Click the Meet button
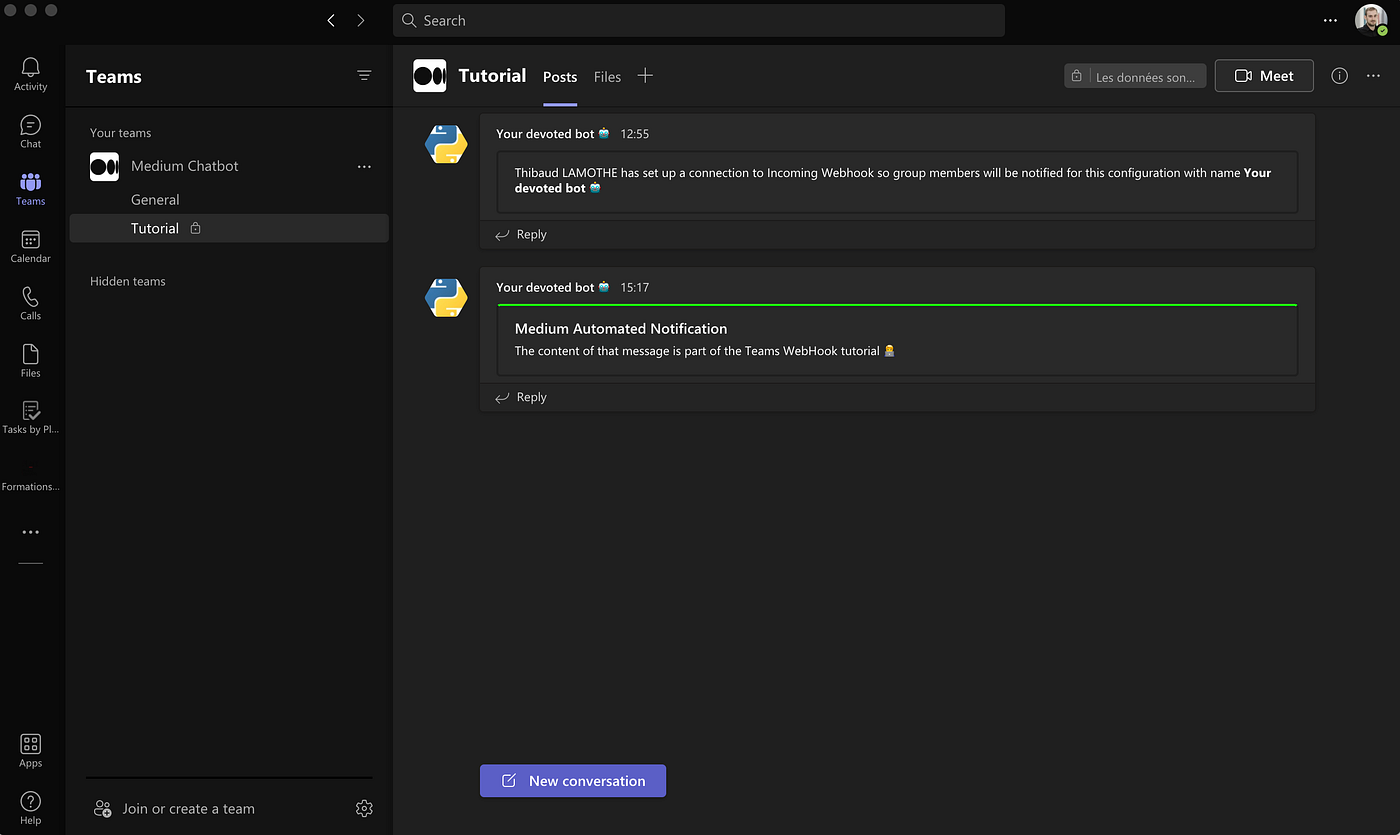1400x835 pixels. click(1264, 76)
